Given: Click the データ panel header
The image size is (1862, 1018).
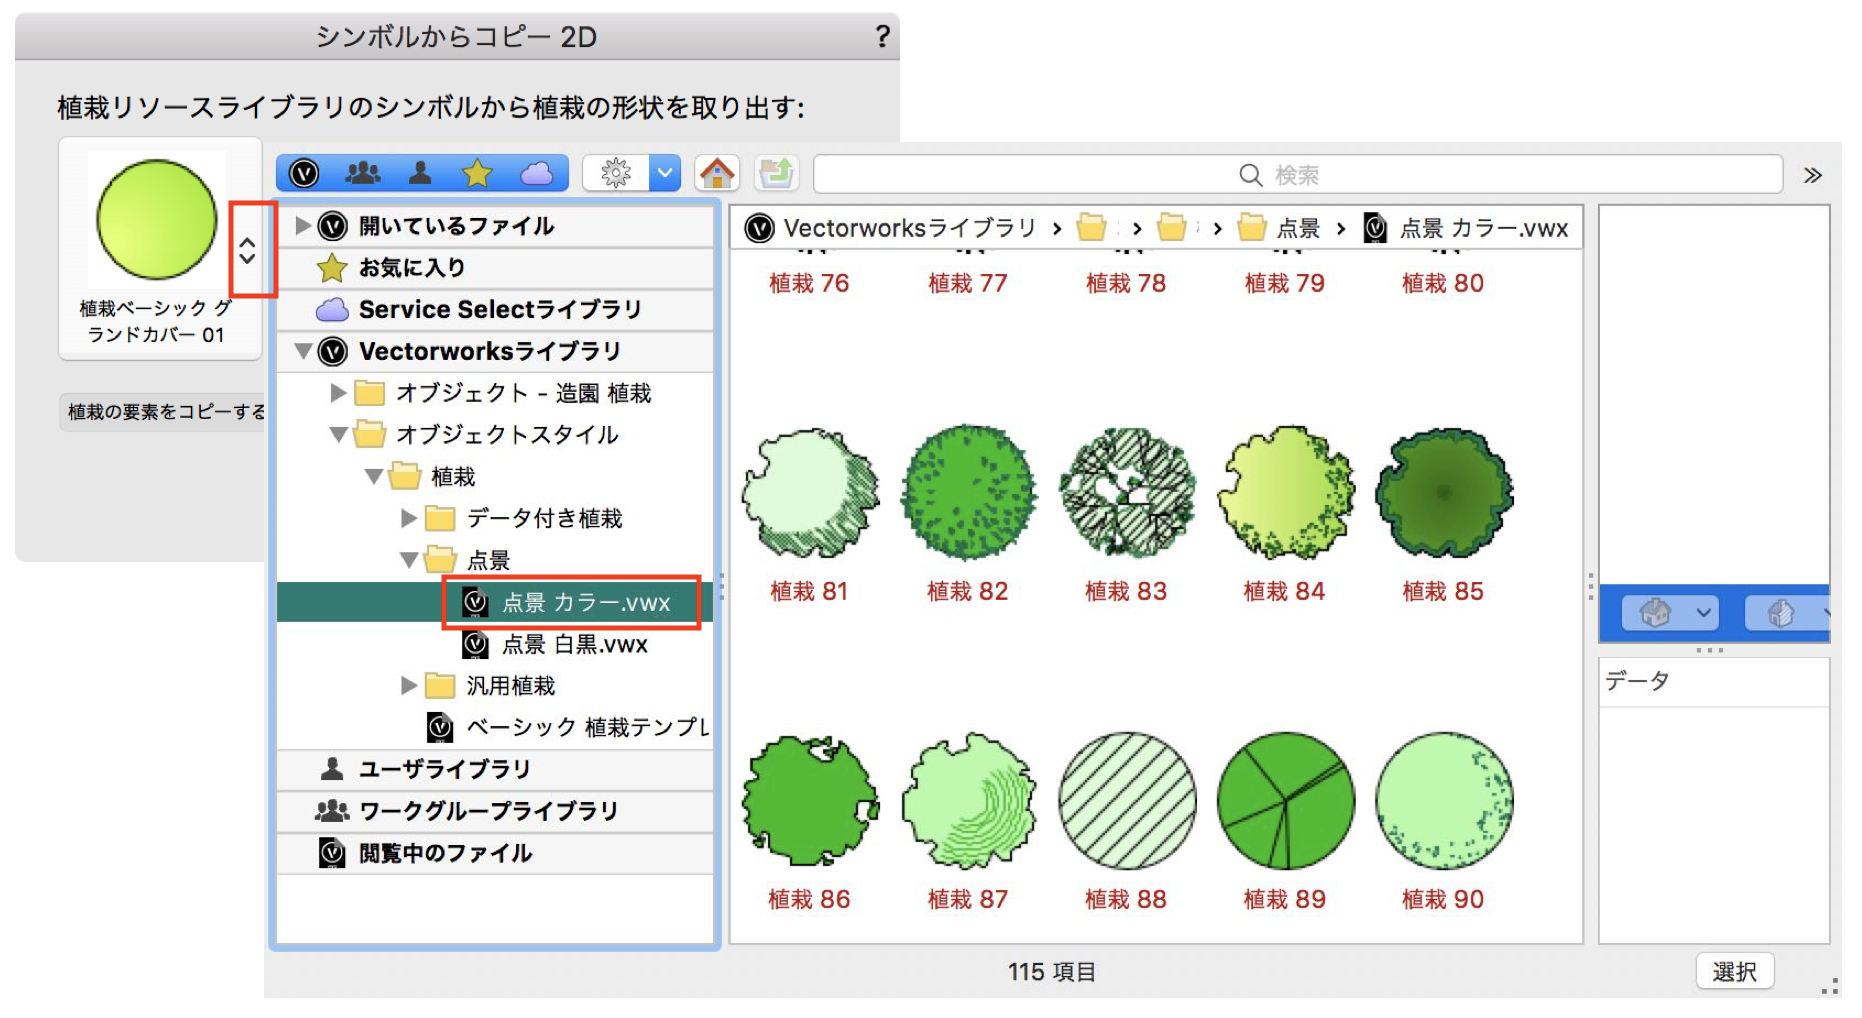Looking at the screenshot, I should [x=1714, y=682].
